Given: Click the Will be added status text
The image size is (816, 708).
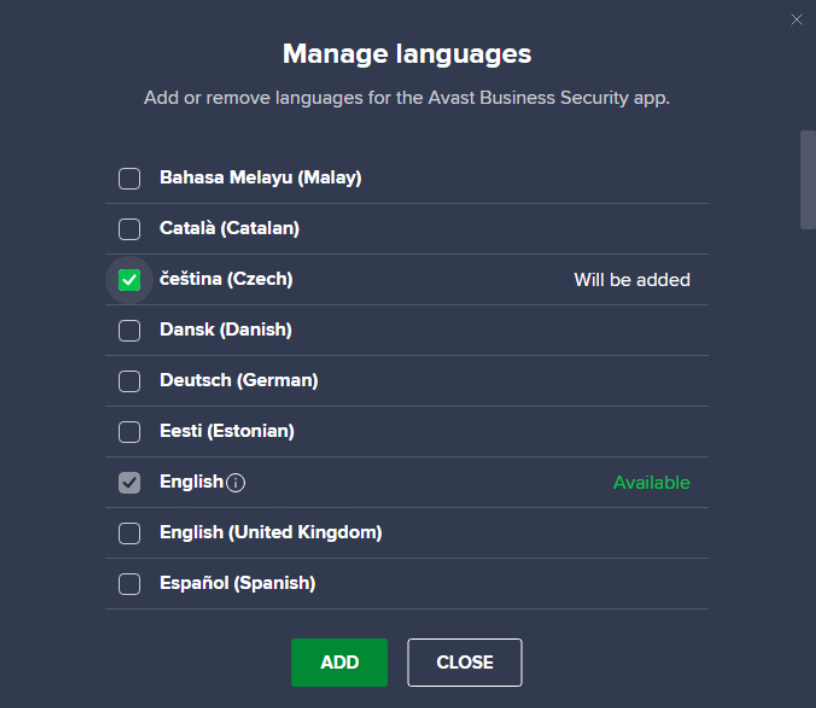Looking at the screenshot, I should click(632, 280).
